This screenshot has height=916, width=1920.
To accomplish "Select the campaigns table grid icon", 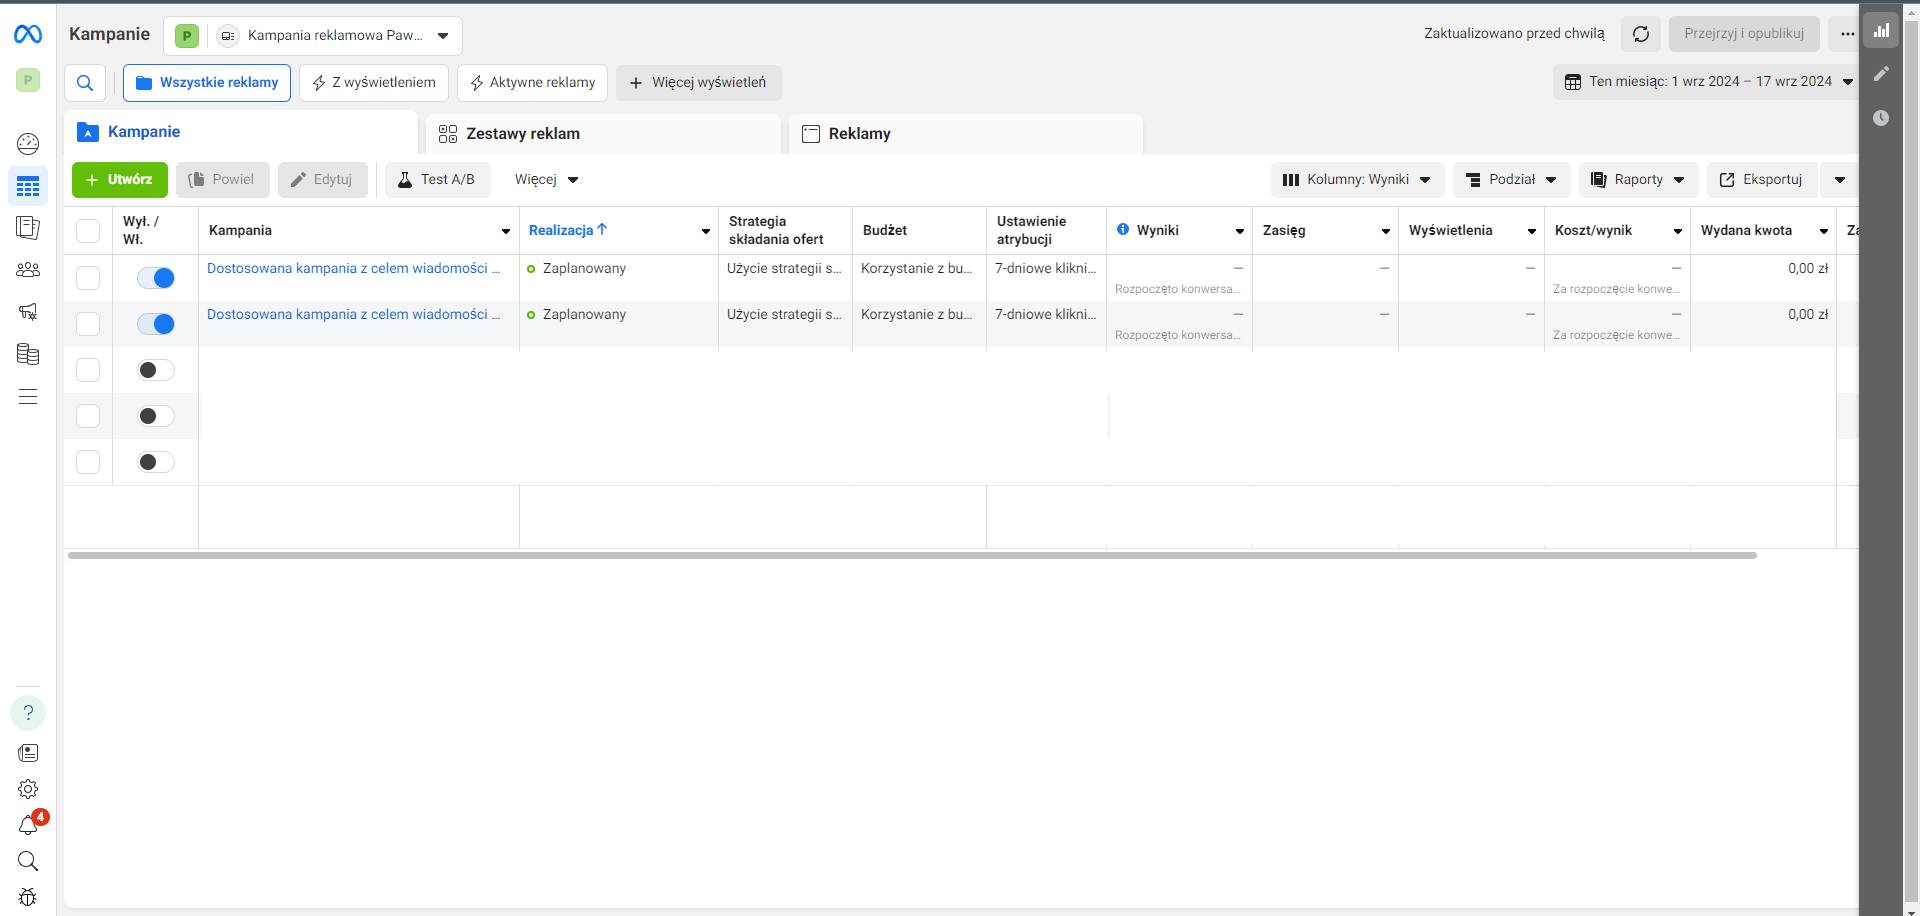I will coord(28,187).
